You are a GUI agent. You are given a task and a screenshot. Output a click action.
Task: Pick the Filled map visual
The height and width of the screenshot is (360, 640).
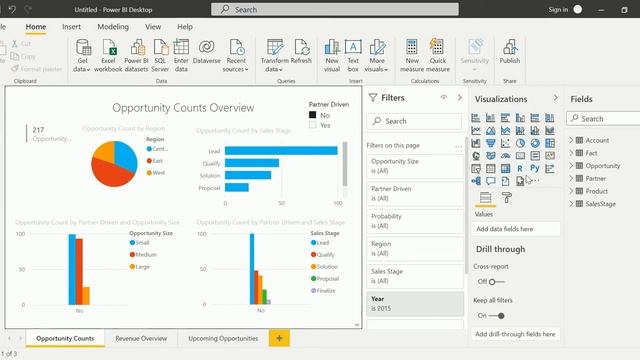click(491, 156)
